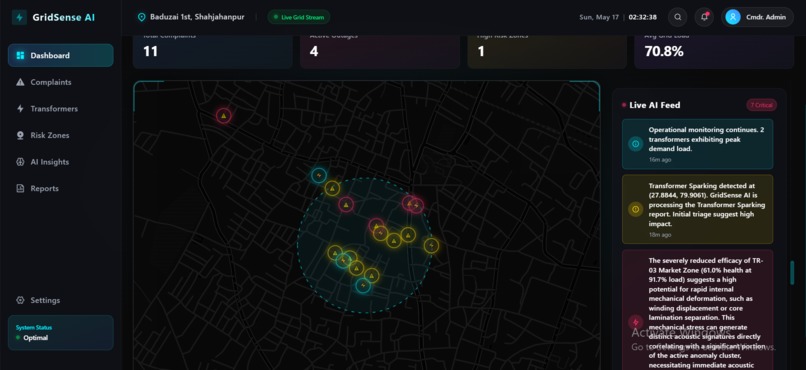Select the lone non-overlapping pink marker inside the dashed circle
Image resolution: width=806 pixels, height=370 pixels.
pos(346,205)
